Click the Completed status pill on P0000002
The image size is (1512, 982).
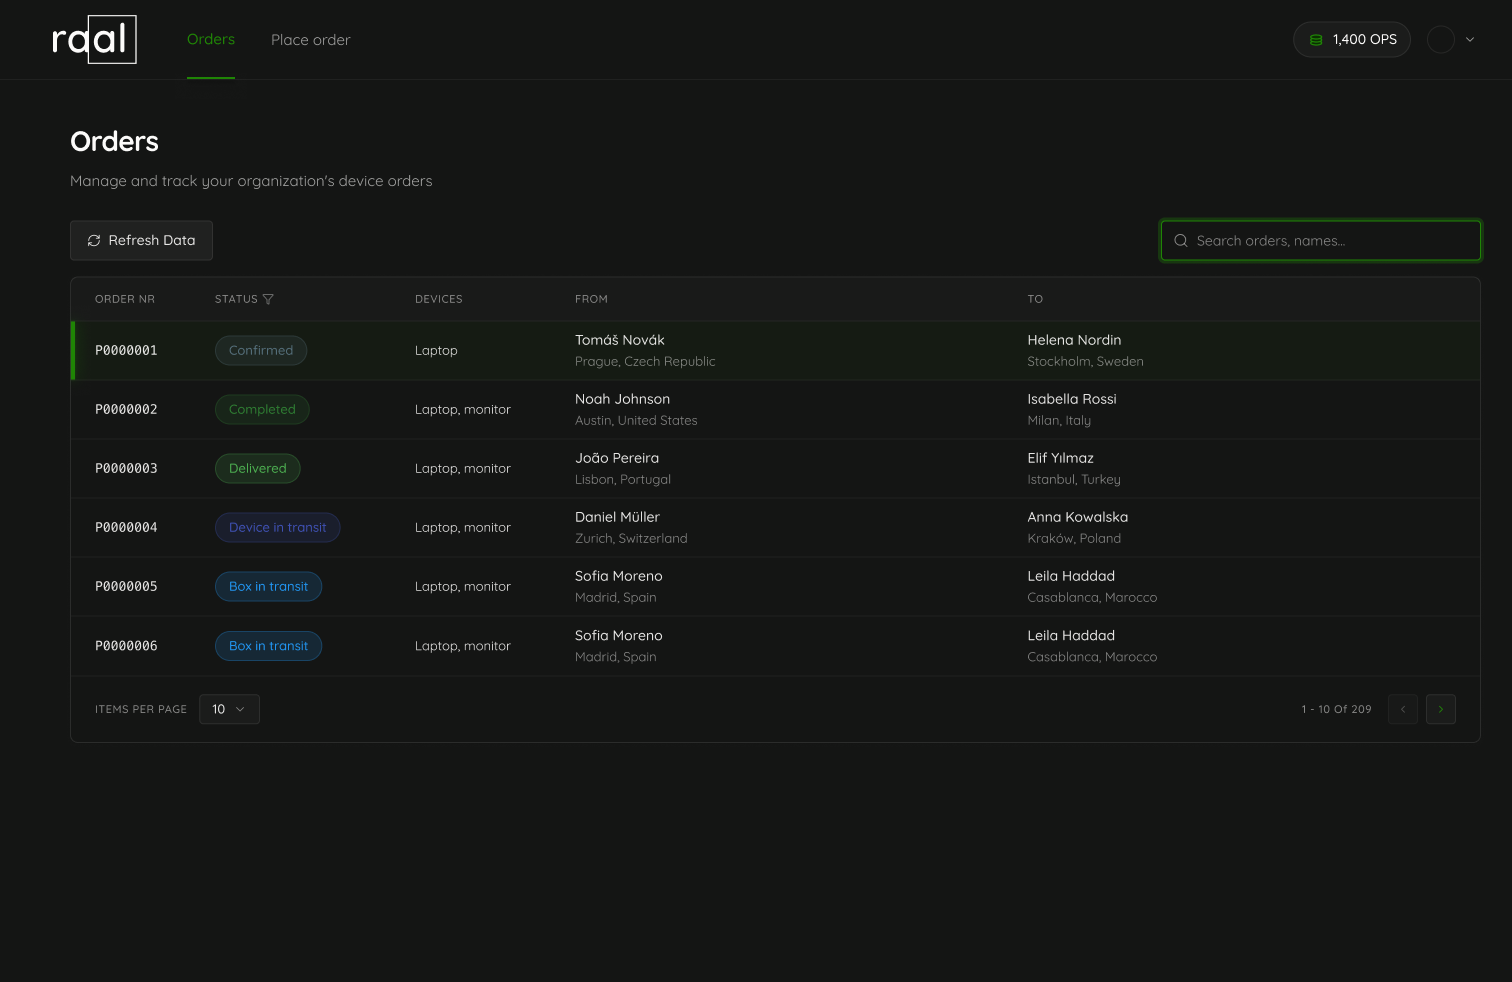(x=262, y=409)
